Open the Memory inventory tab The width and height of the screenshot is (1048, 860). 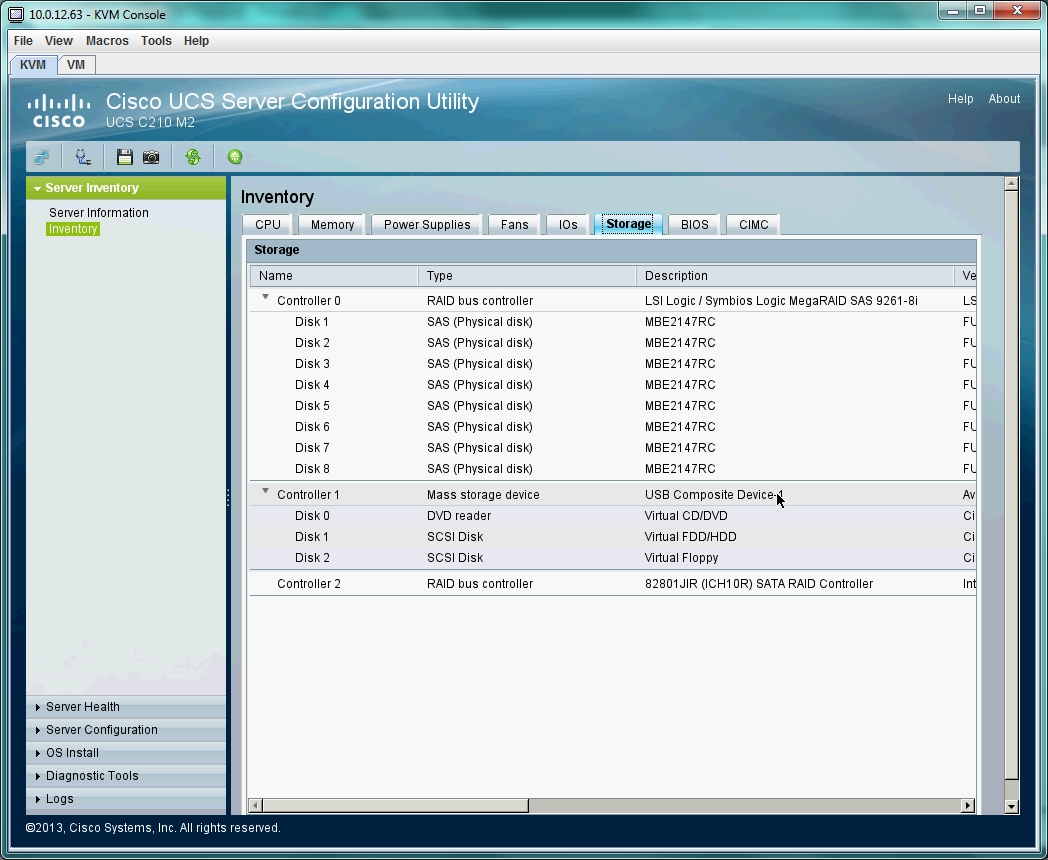tap(332, 225)
